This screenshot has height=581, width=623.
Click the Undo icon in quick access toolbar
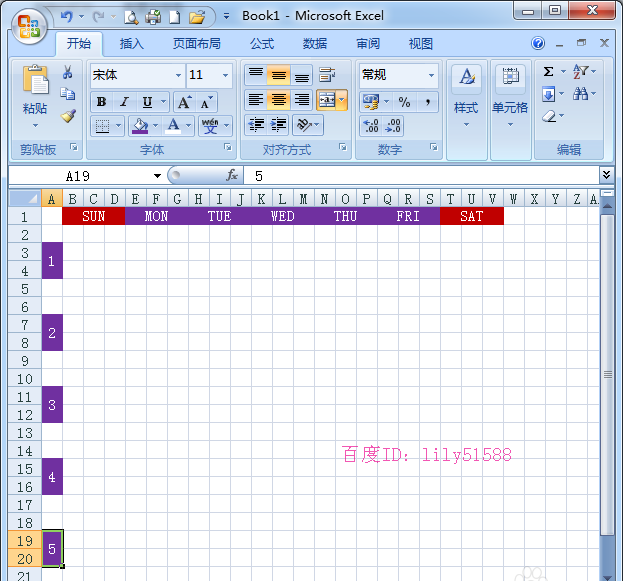(x=67, y=17)
